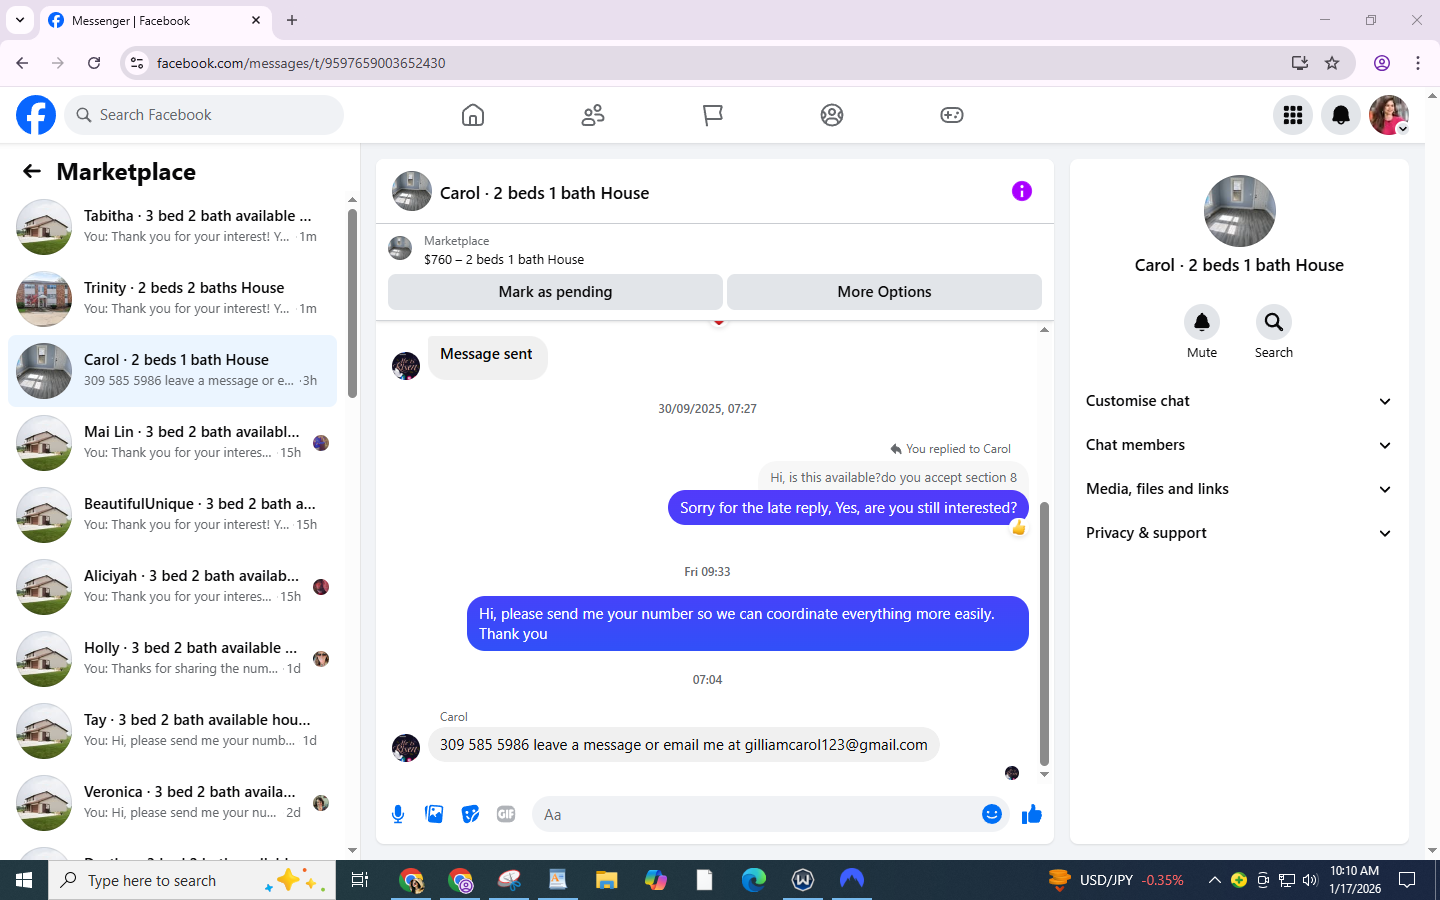Open Mai Lin conversation

[x=172, y=443]
